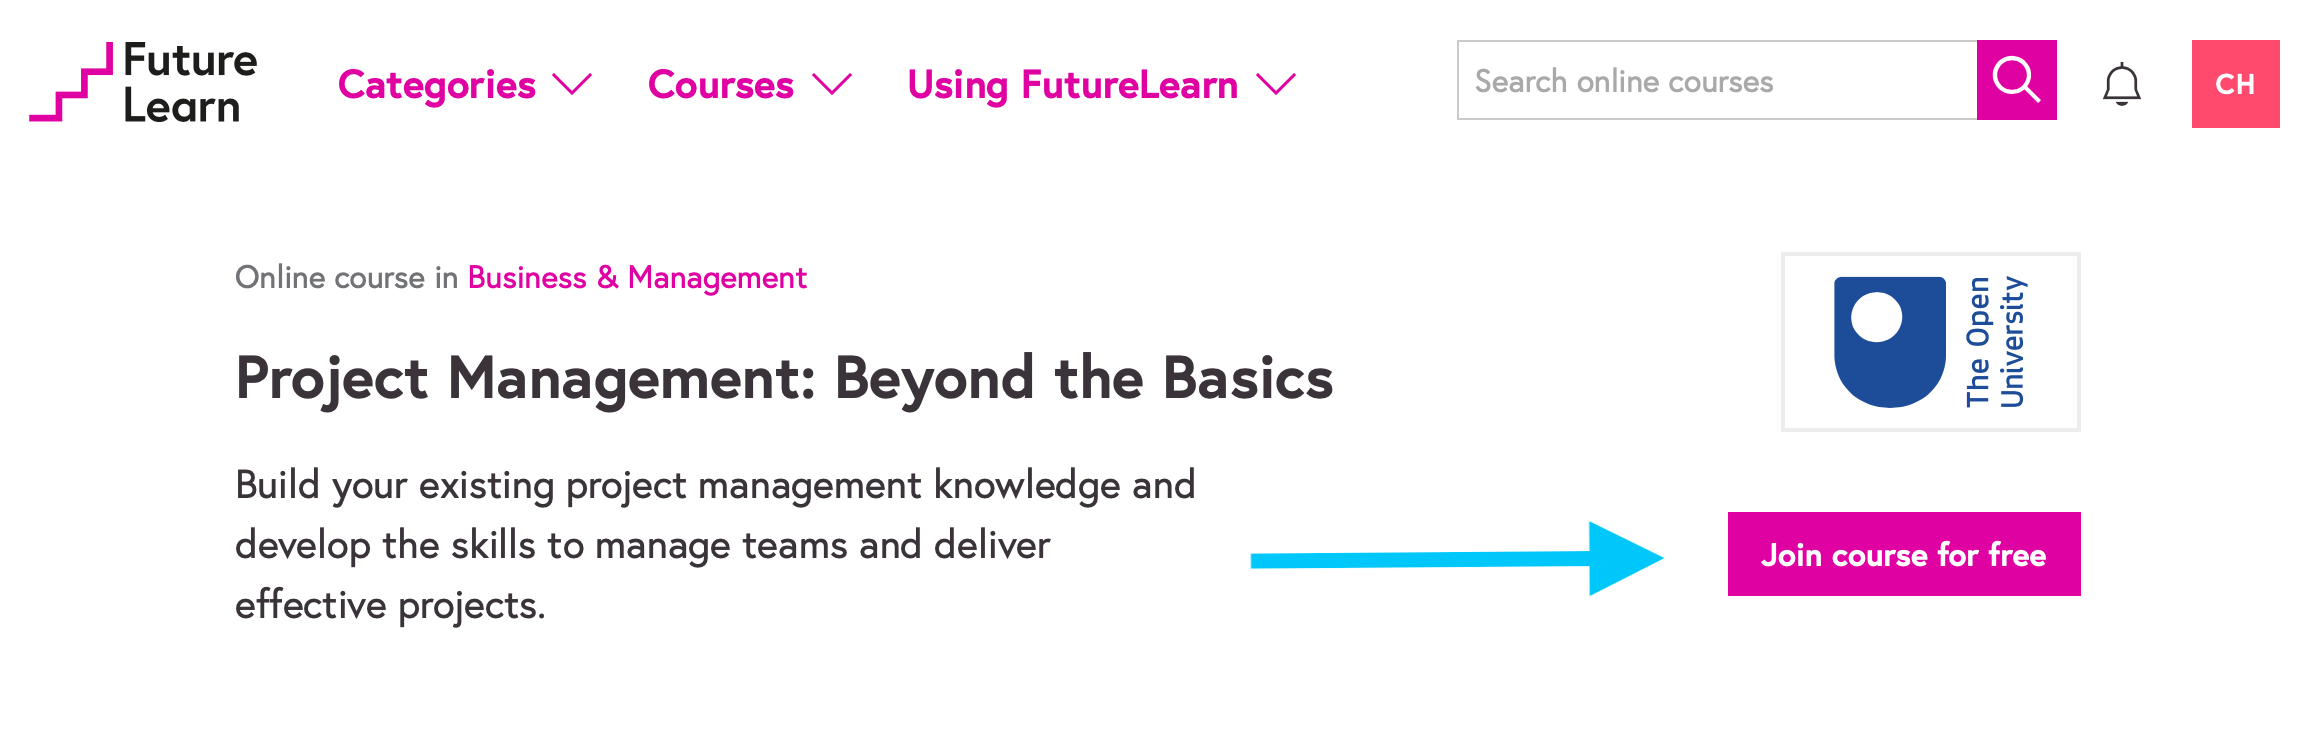The height and width of the screenshot is (740, 2308).
Task: Click the "Online course in" label text
Action: point(346,278)
